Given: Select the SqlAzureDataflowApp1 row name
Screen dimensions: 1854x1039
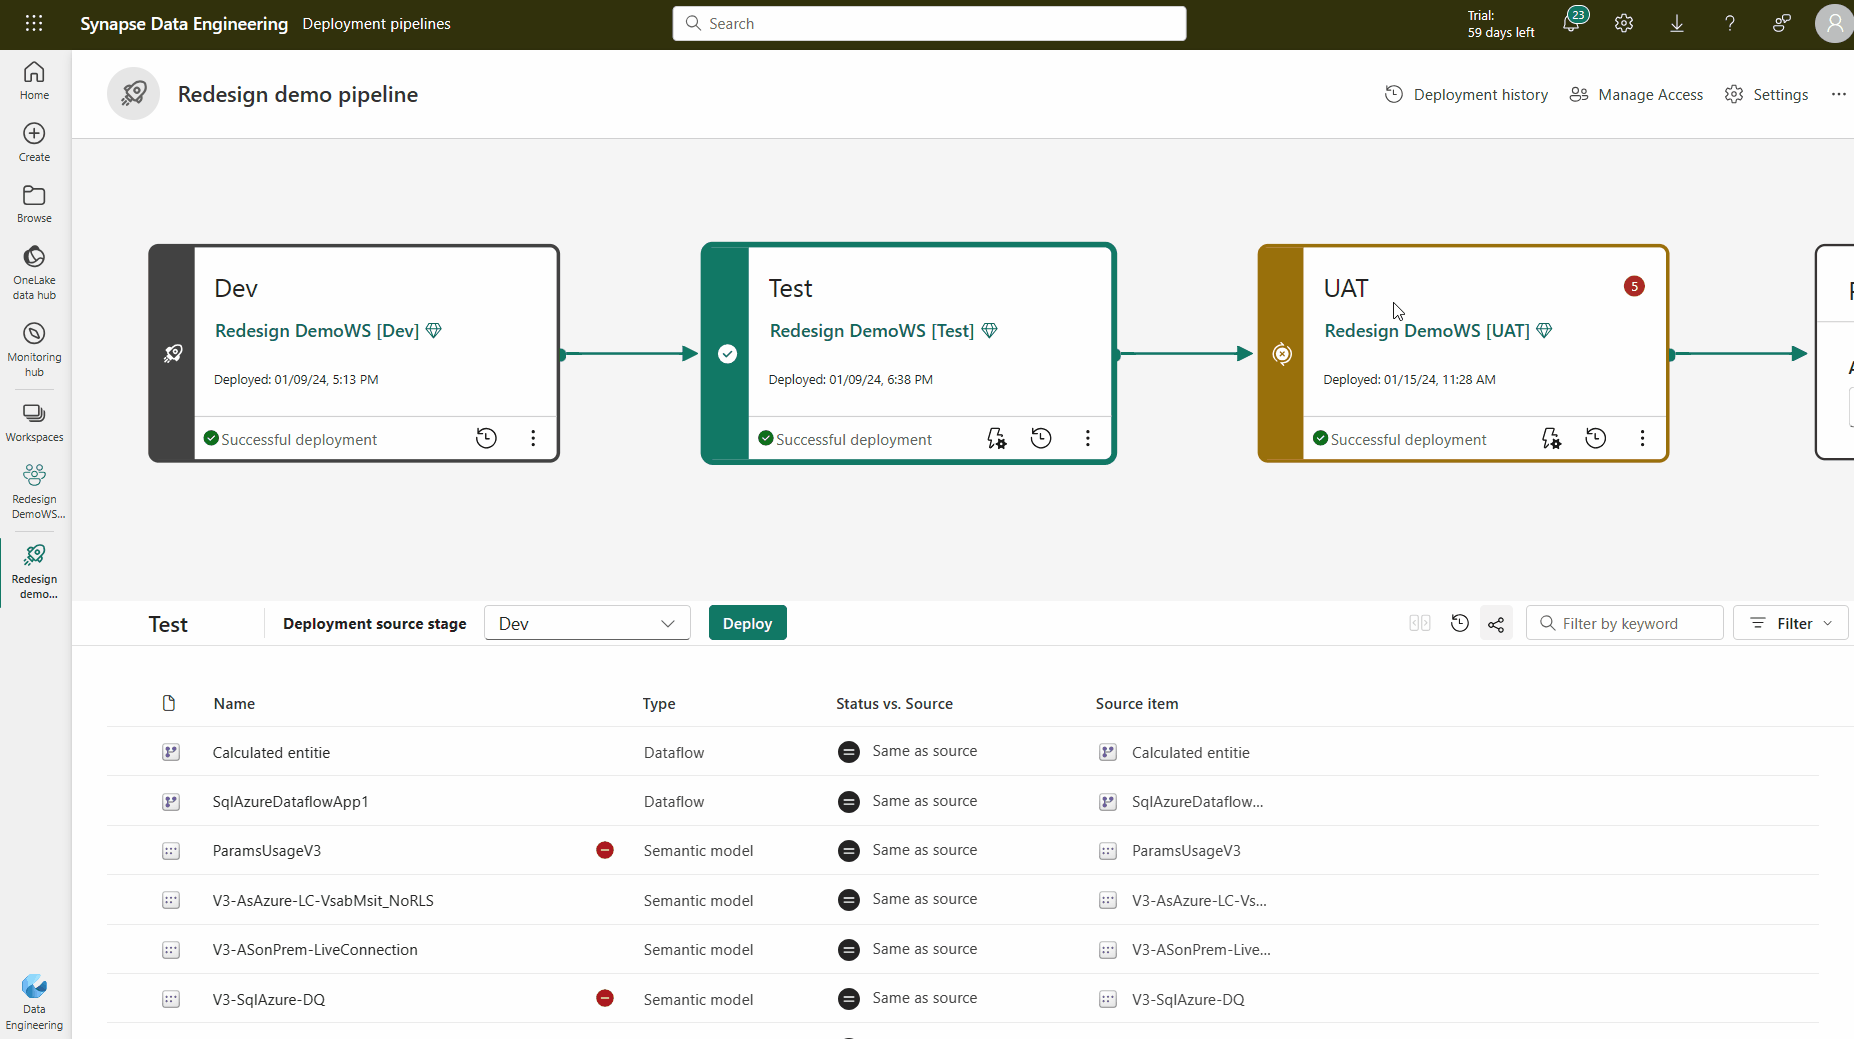Looking at the screenshot, I should tap(290, 801).
